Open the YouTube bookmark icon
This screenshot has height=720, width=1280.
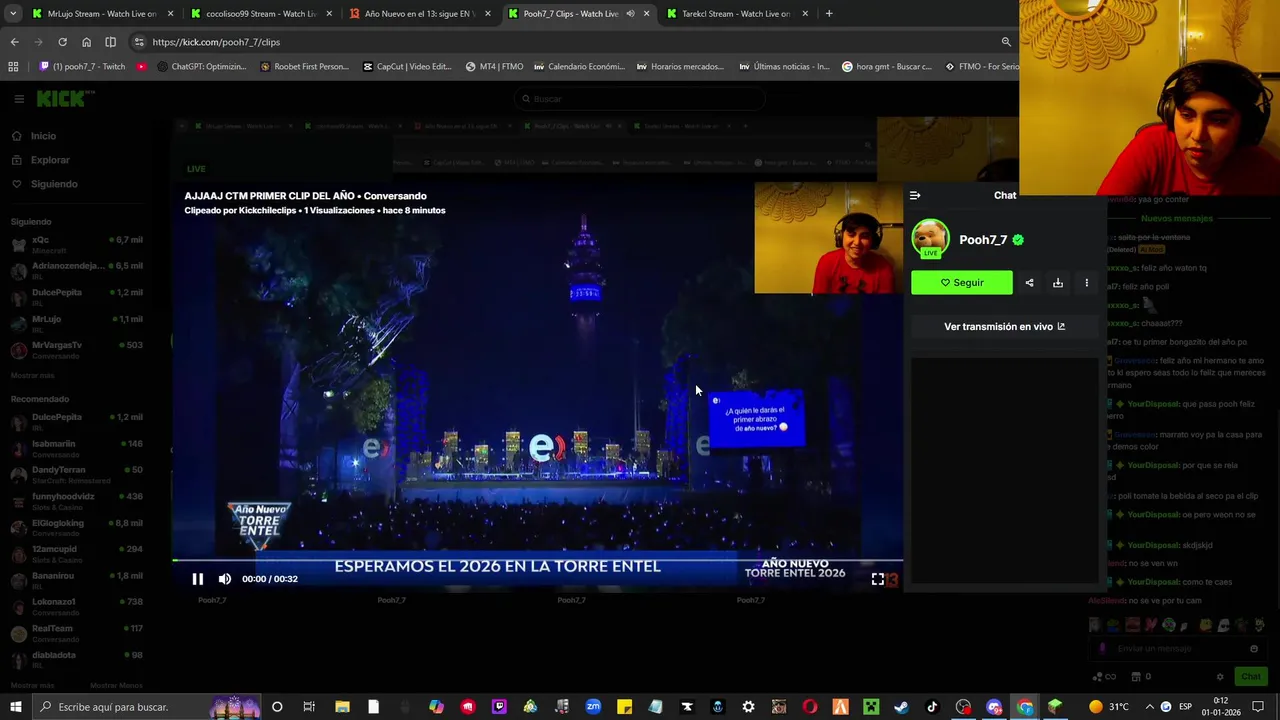(x=141, y=67)
